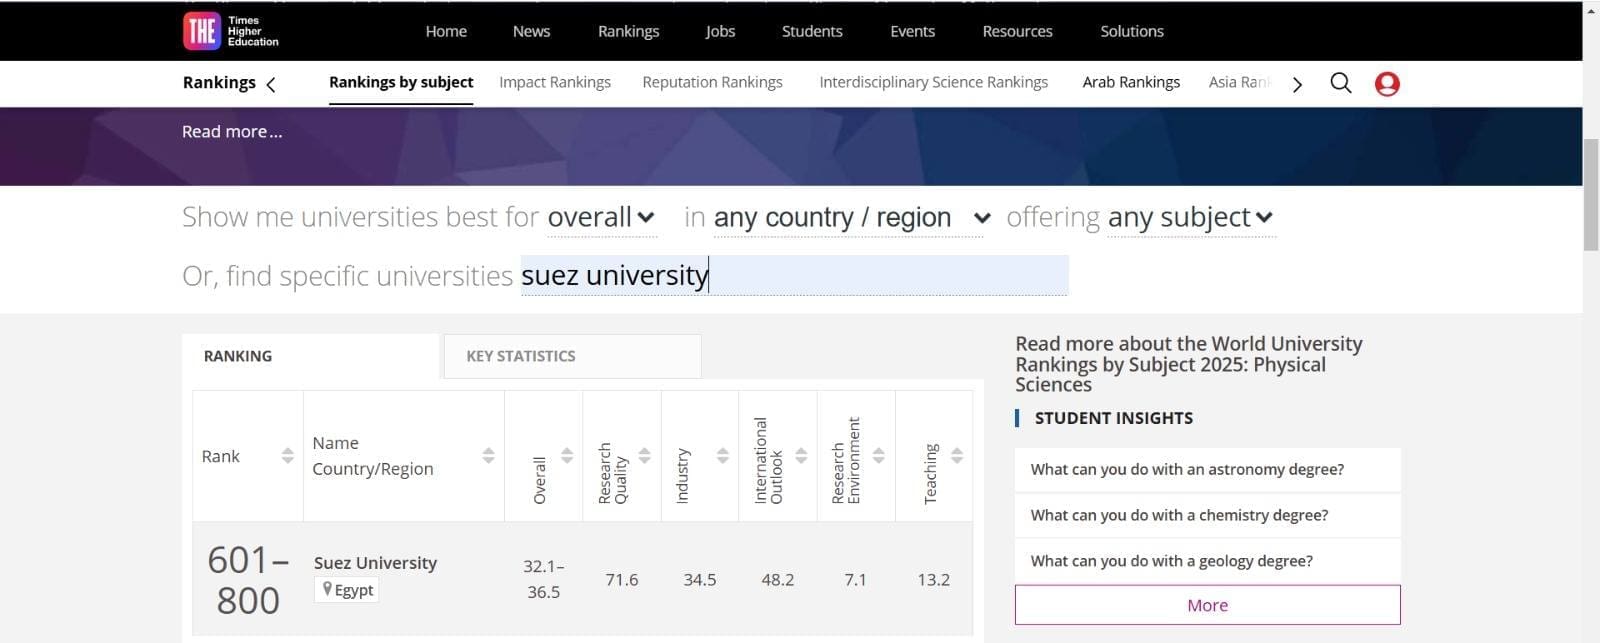1600x643 pixels.
Task: Open the Students menu
Action: pos(812,31)
